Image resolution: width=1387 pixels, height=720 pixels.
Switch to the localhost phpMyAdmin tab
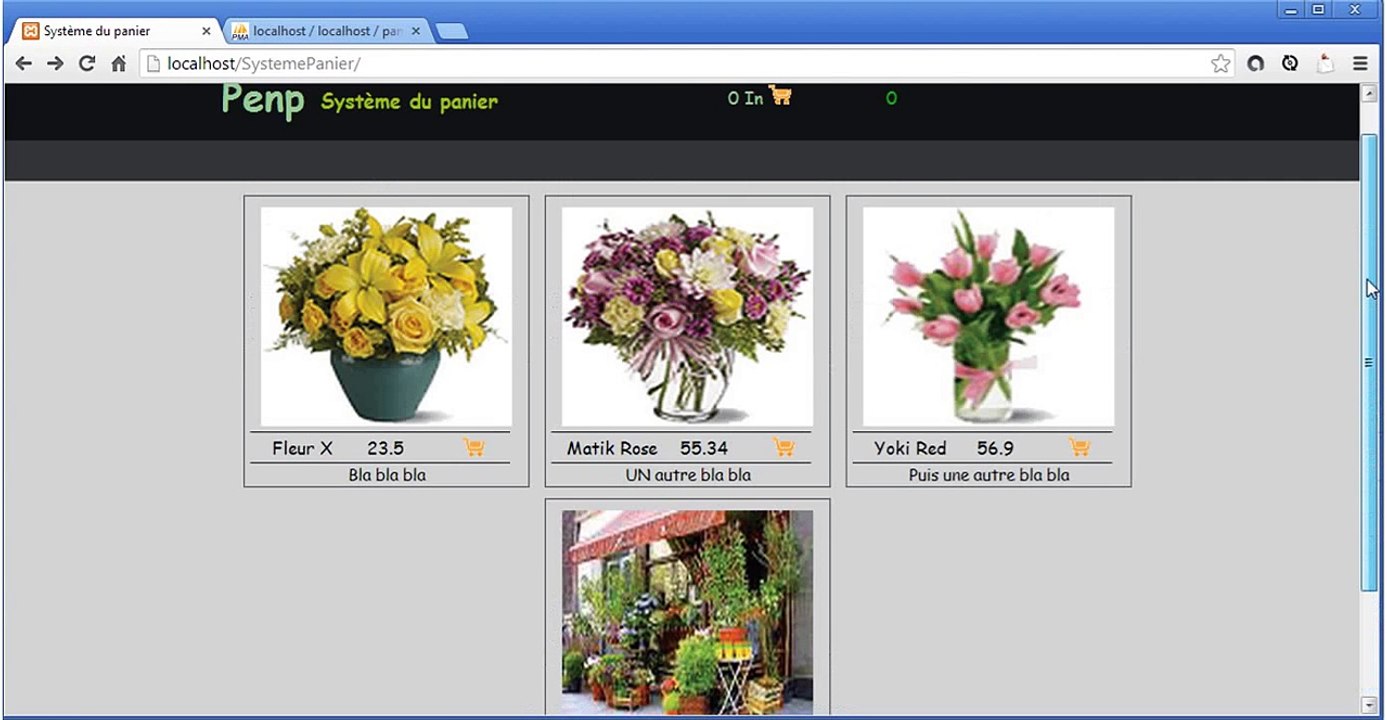[326, 31]
